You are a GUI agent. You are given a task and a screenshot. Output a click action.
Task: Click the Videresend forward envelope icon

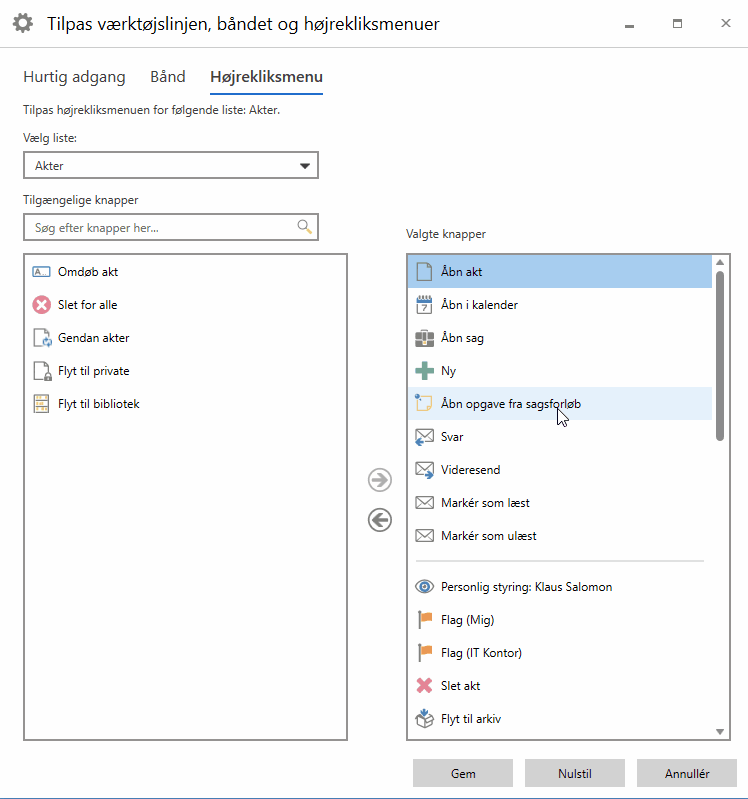[x=424, y=470]
